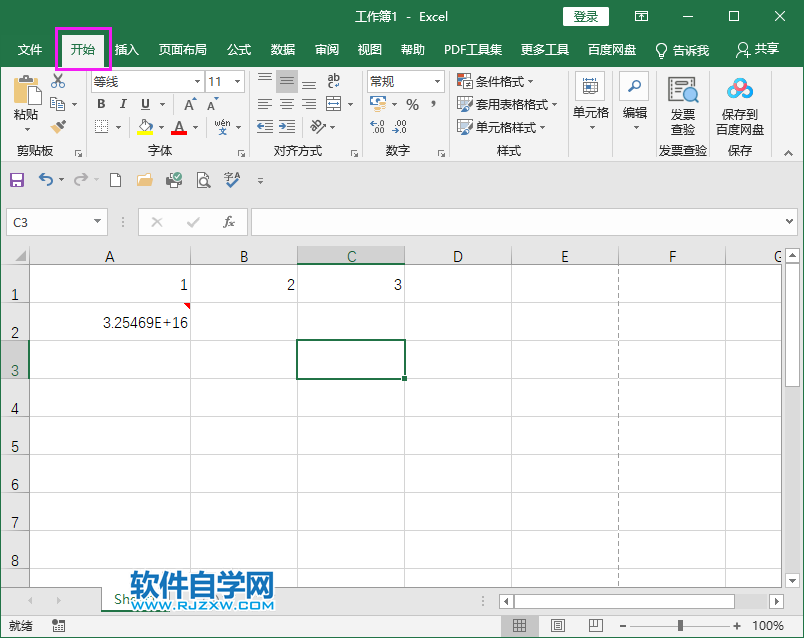Click the Copy icon in the clipboard group

57,102
